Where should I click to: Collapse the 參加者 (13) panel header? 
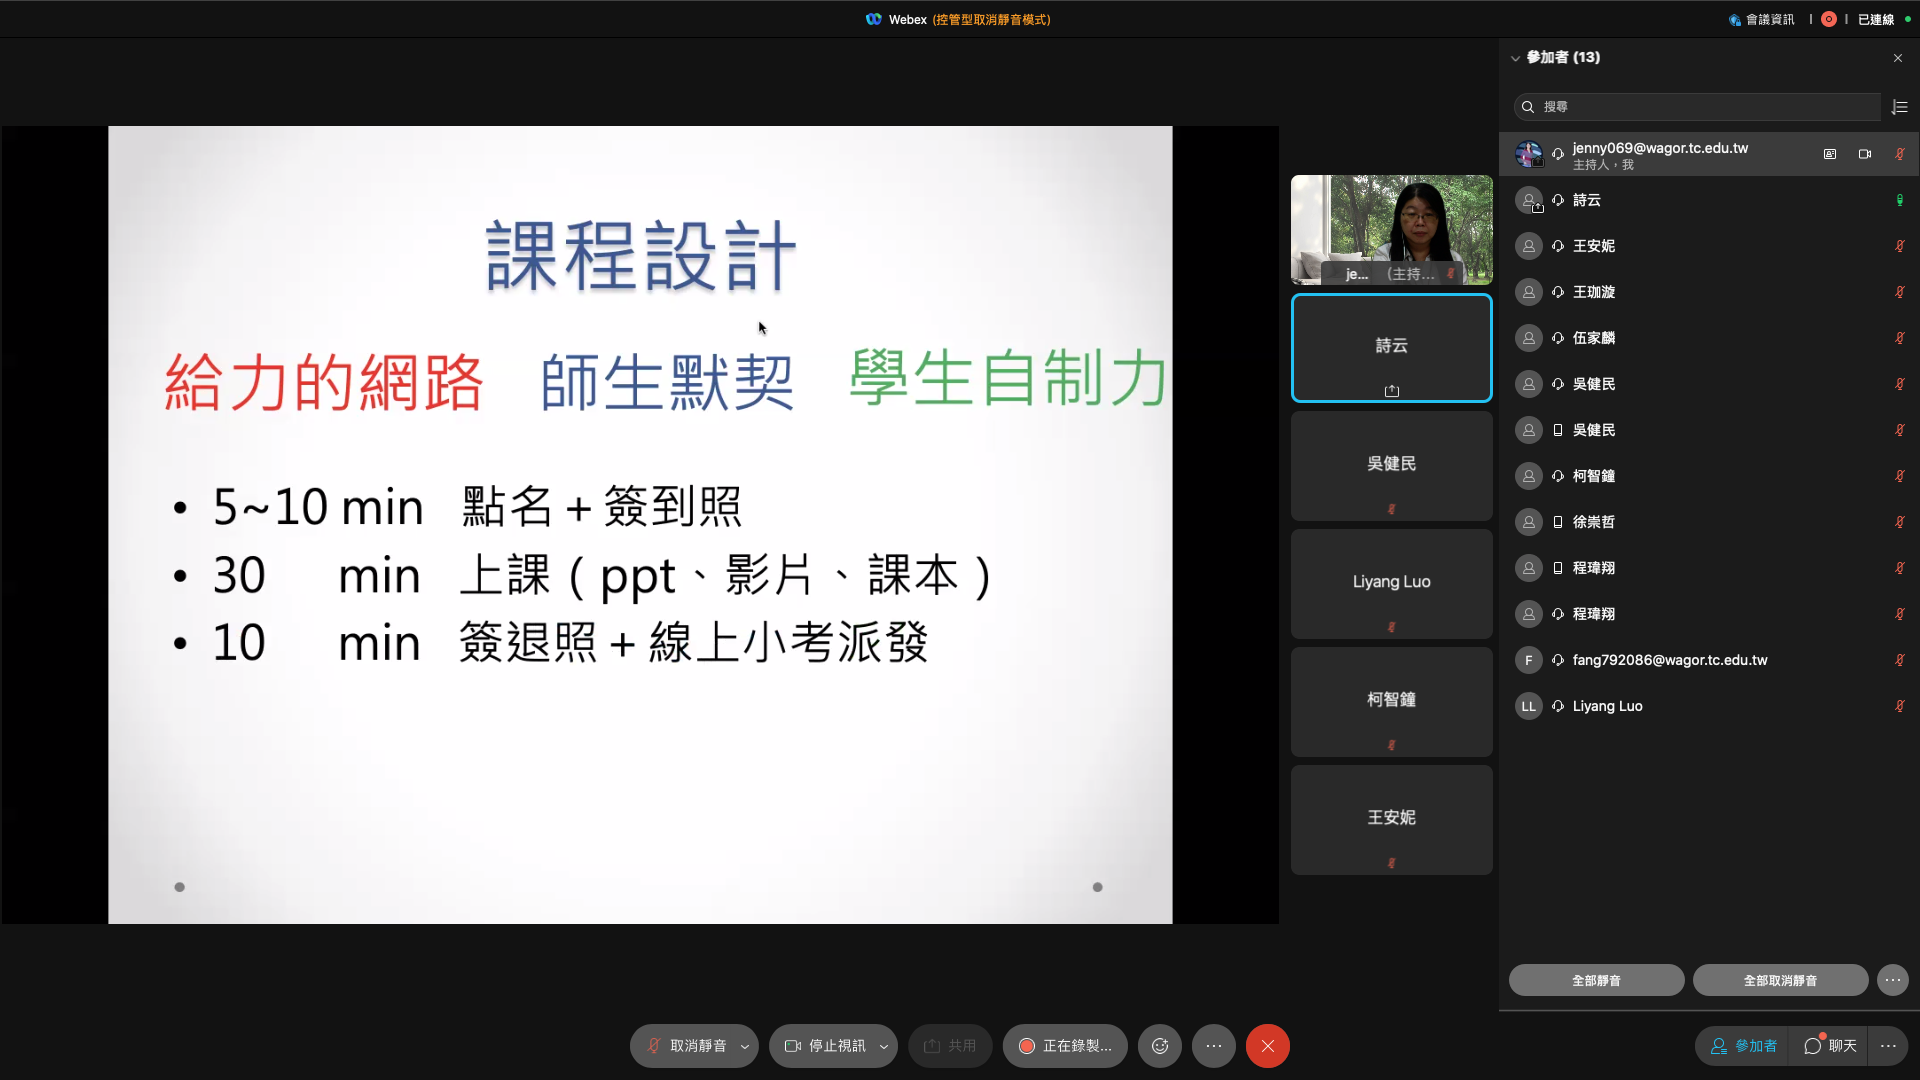(1515, 58)
